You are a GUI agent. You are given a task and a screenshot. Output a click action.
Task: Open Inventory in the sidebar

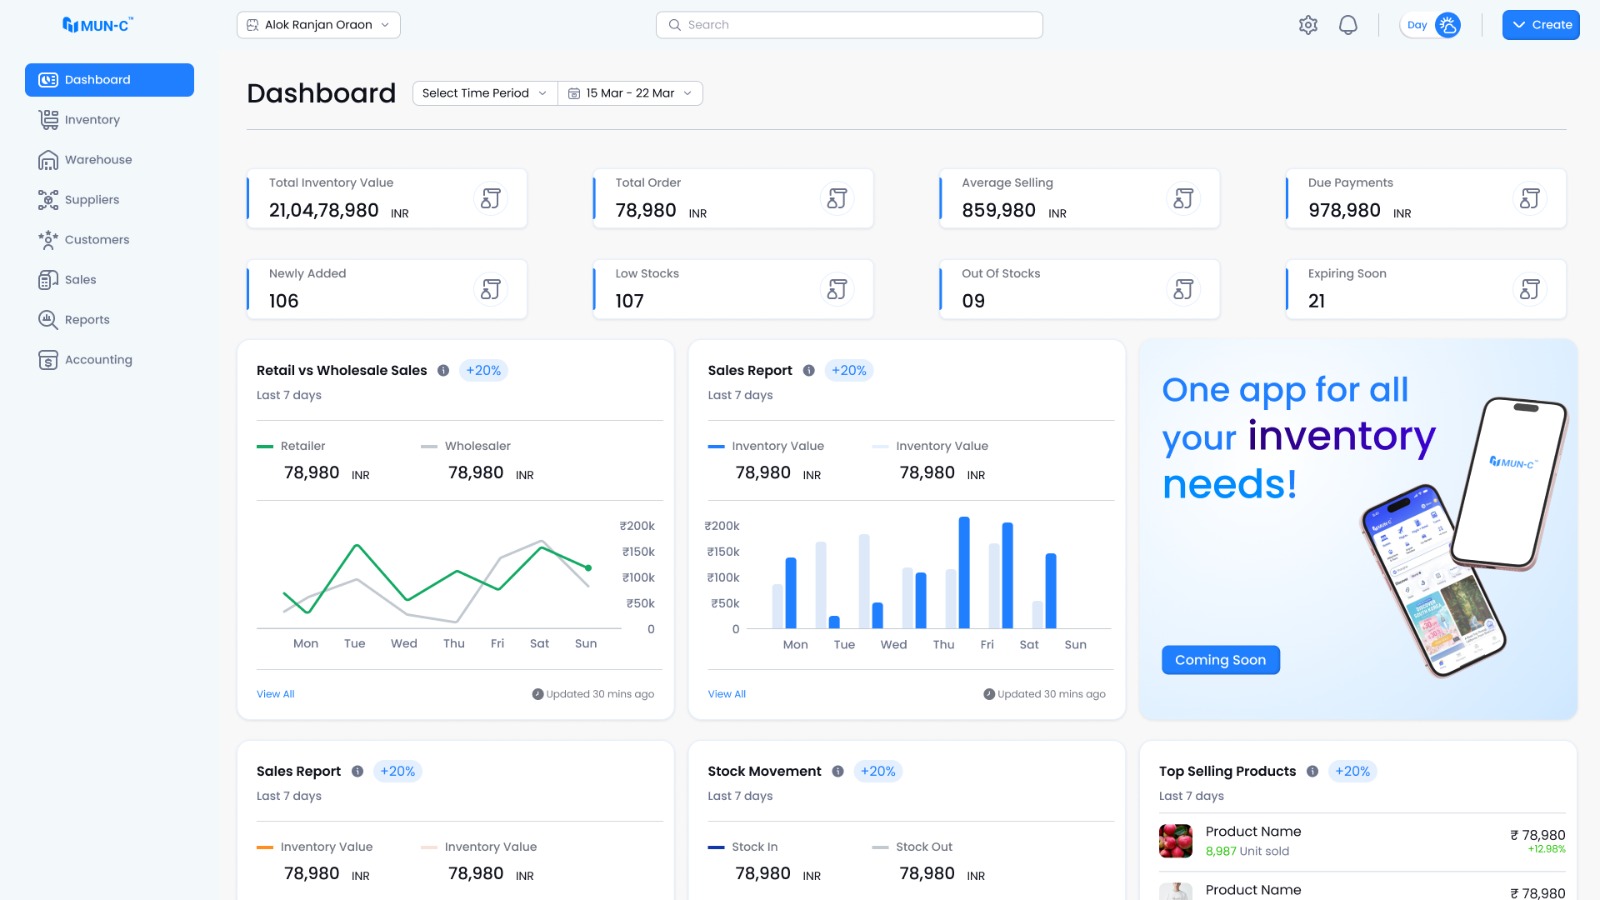tap(92, 120)
